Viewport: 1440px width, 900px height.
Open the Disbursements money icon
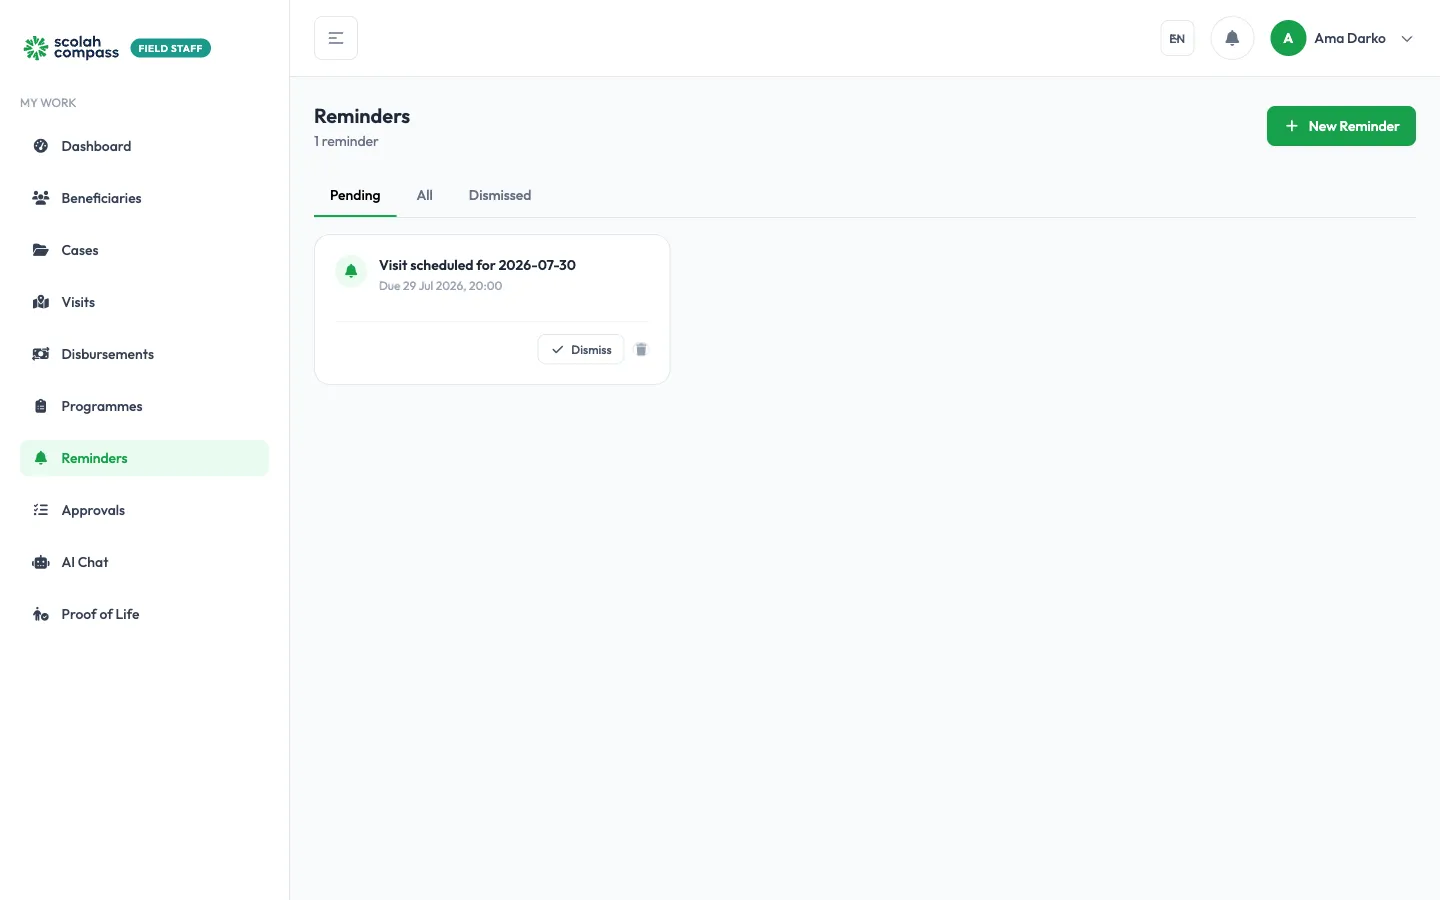coord(41,354)
